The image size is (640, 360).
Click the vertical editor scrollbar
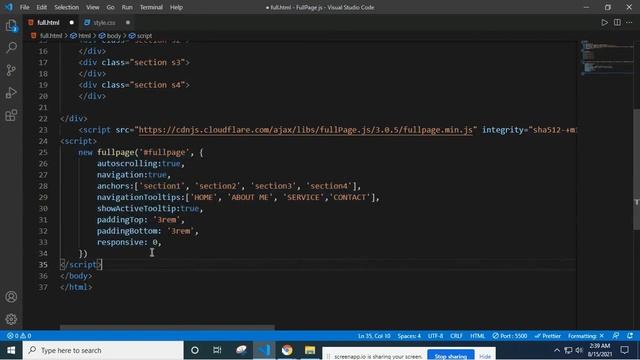click(636, 169)
